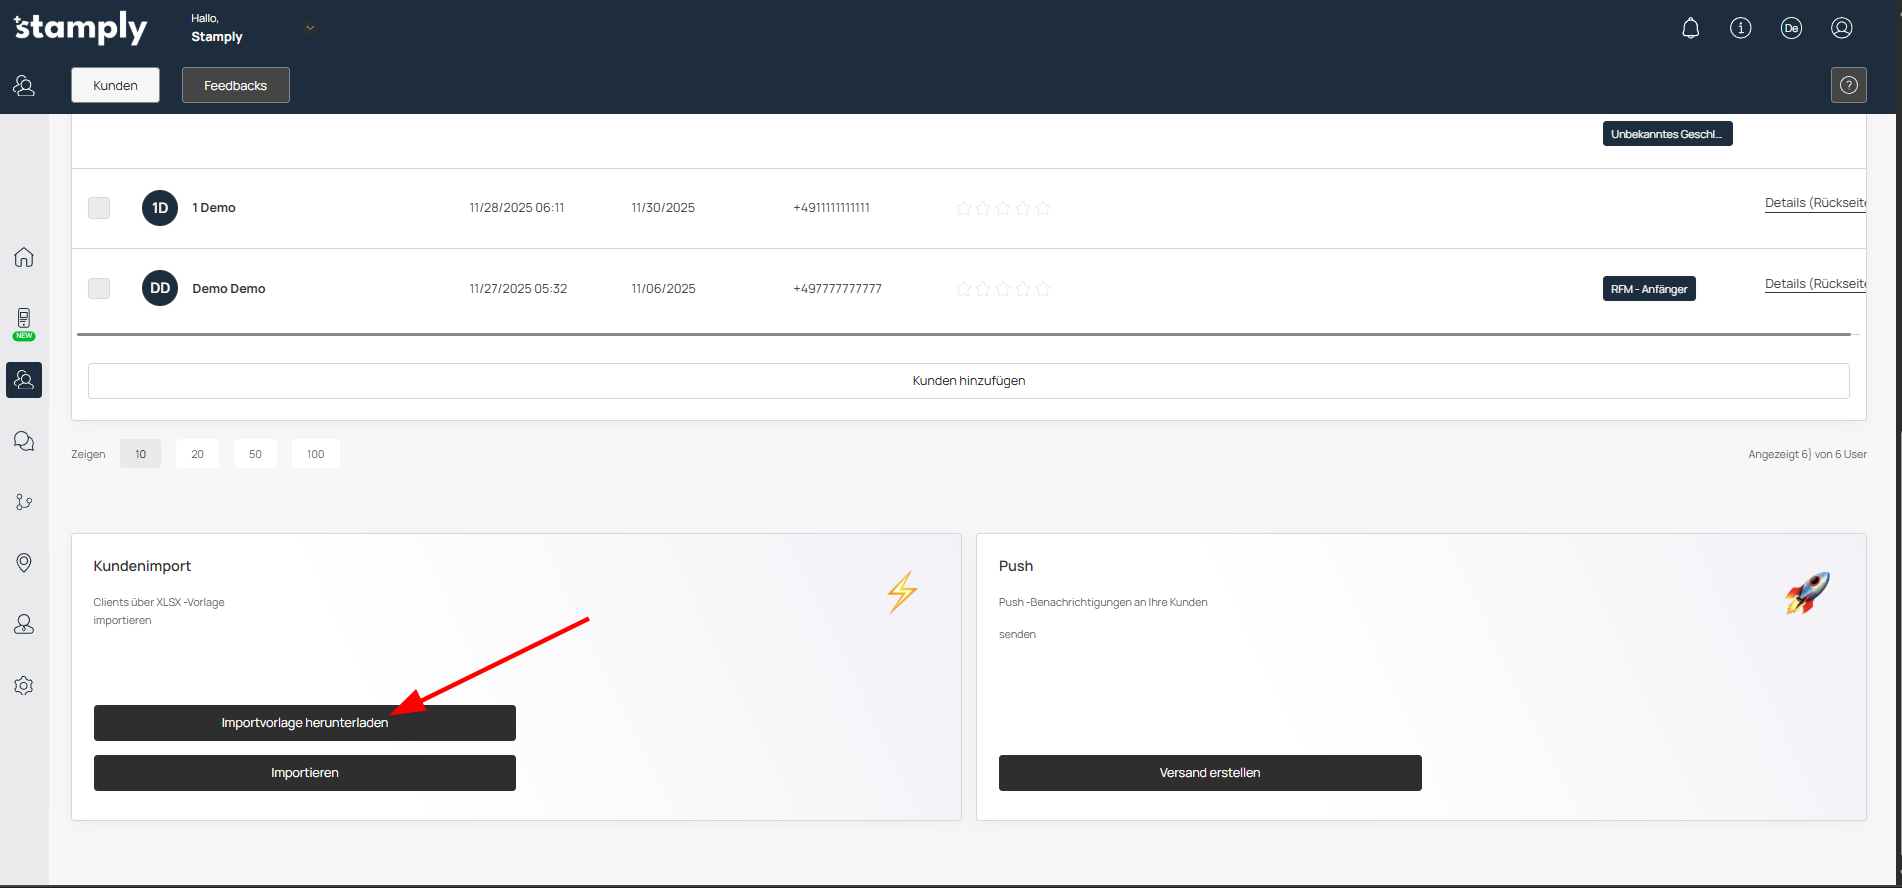Click Importvorlage herunterladen button
1902x888 pixels.
tap(304, 723)
